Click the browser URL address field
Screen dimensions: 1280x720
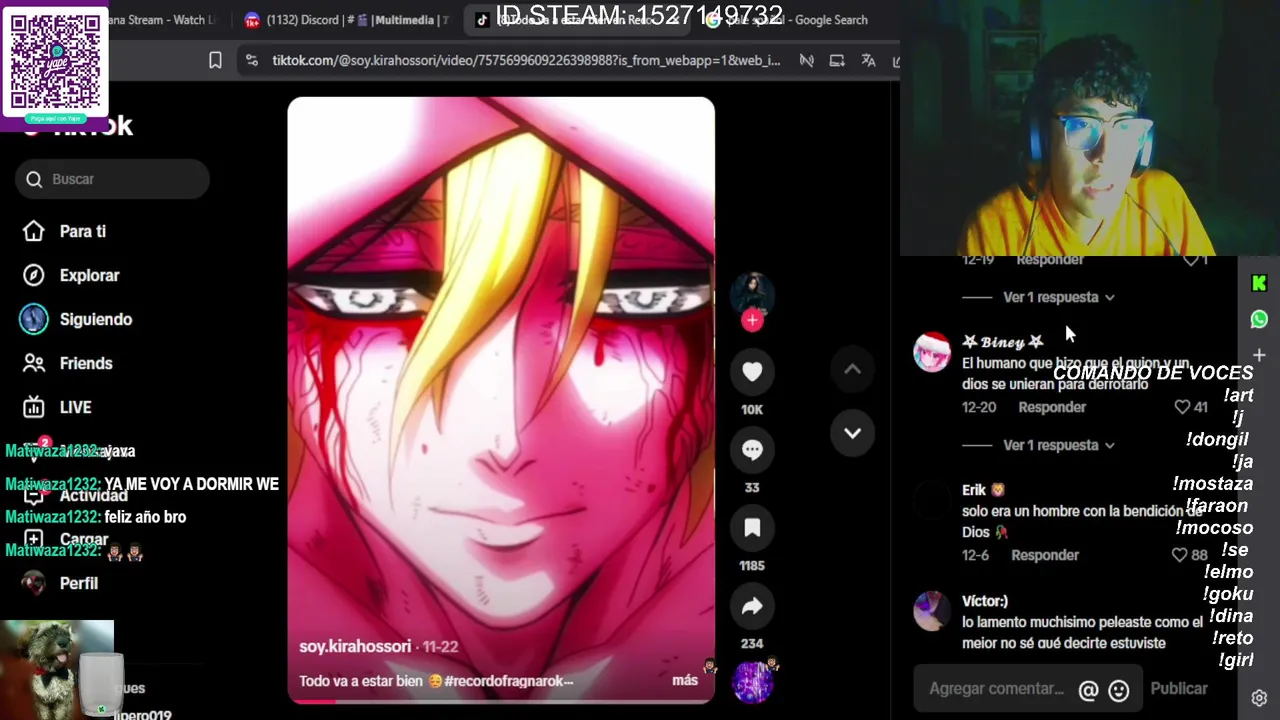[526, 60]
